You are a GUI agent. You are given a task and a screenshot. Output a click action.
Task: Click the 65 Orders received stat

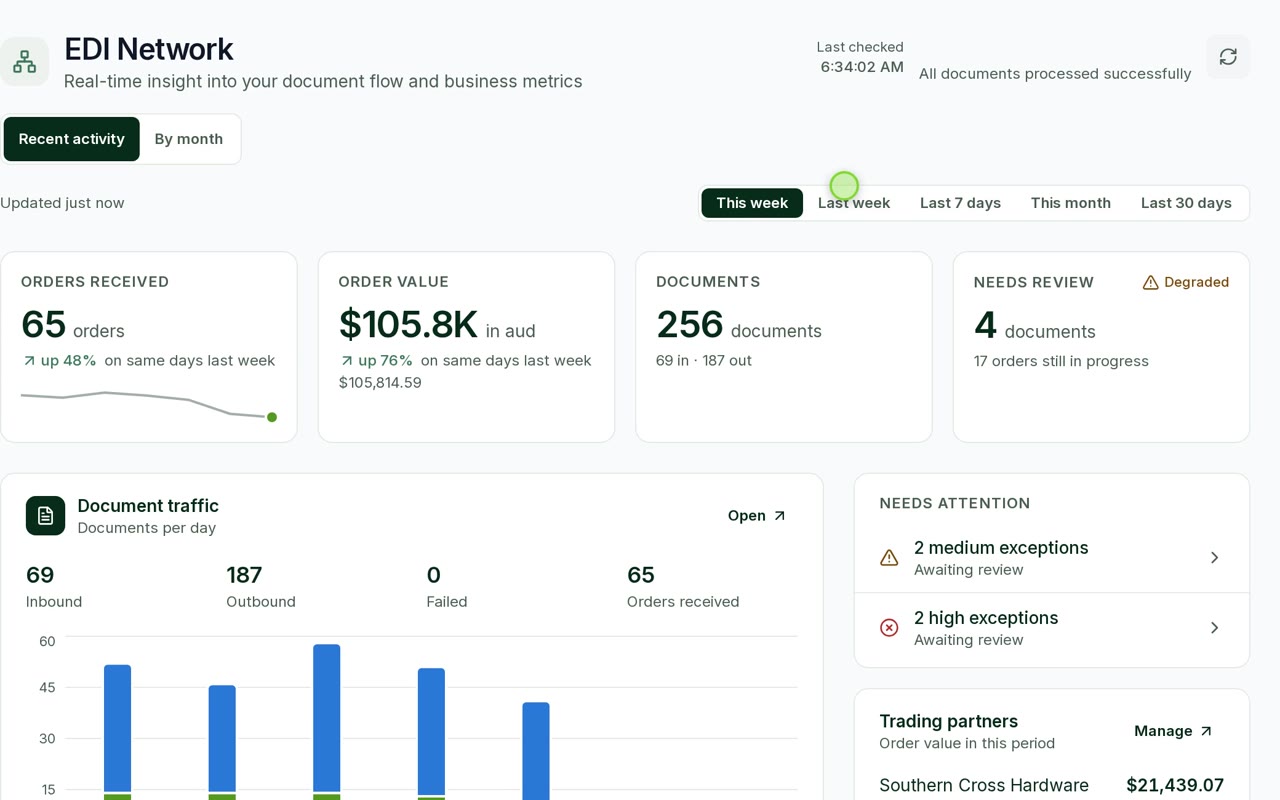[683, 587]
